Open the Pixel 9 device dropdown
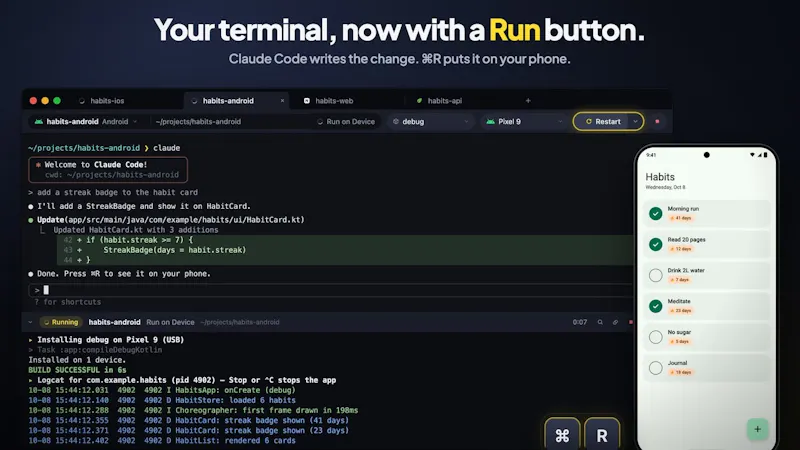 524,121
